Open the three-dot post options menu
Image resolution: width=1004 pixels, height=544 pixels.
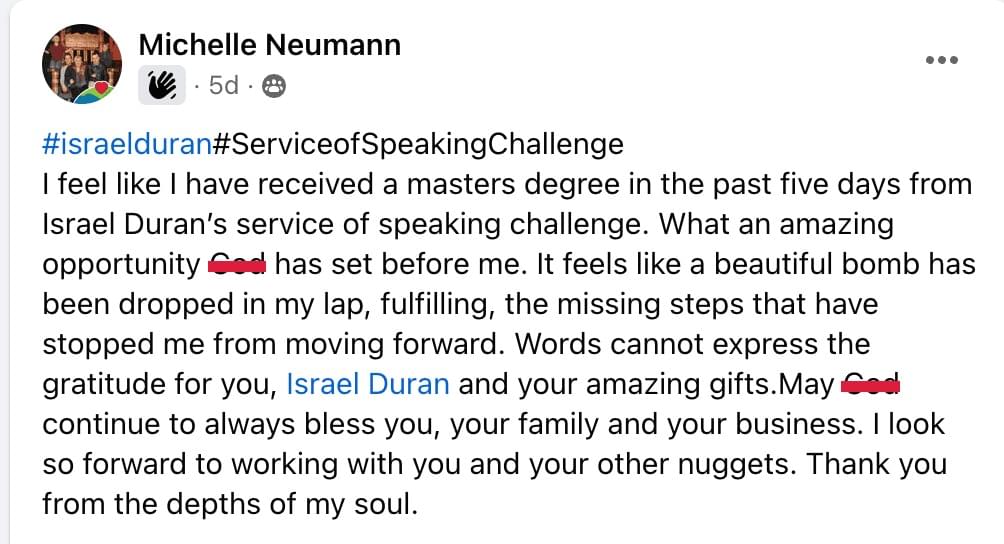tap(942, 60)
